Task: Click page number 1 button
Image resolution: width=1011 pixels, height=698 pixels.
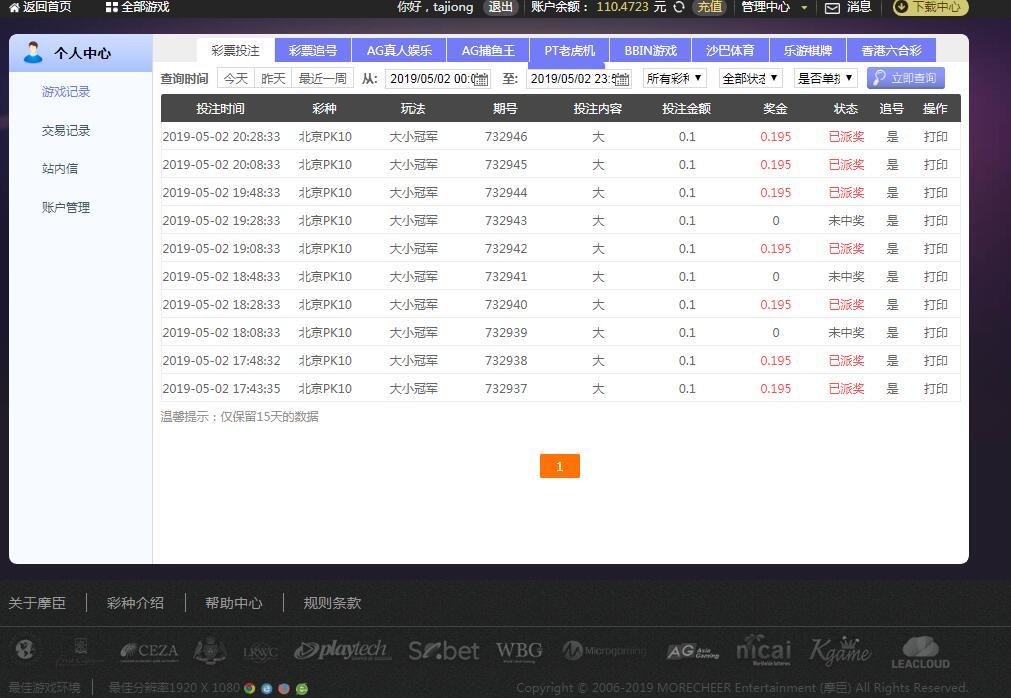Action: [x=559, y=466]
